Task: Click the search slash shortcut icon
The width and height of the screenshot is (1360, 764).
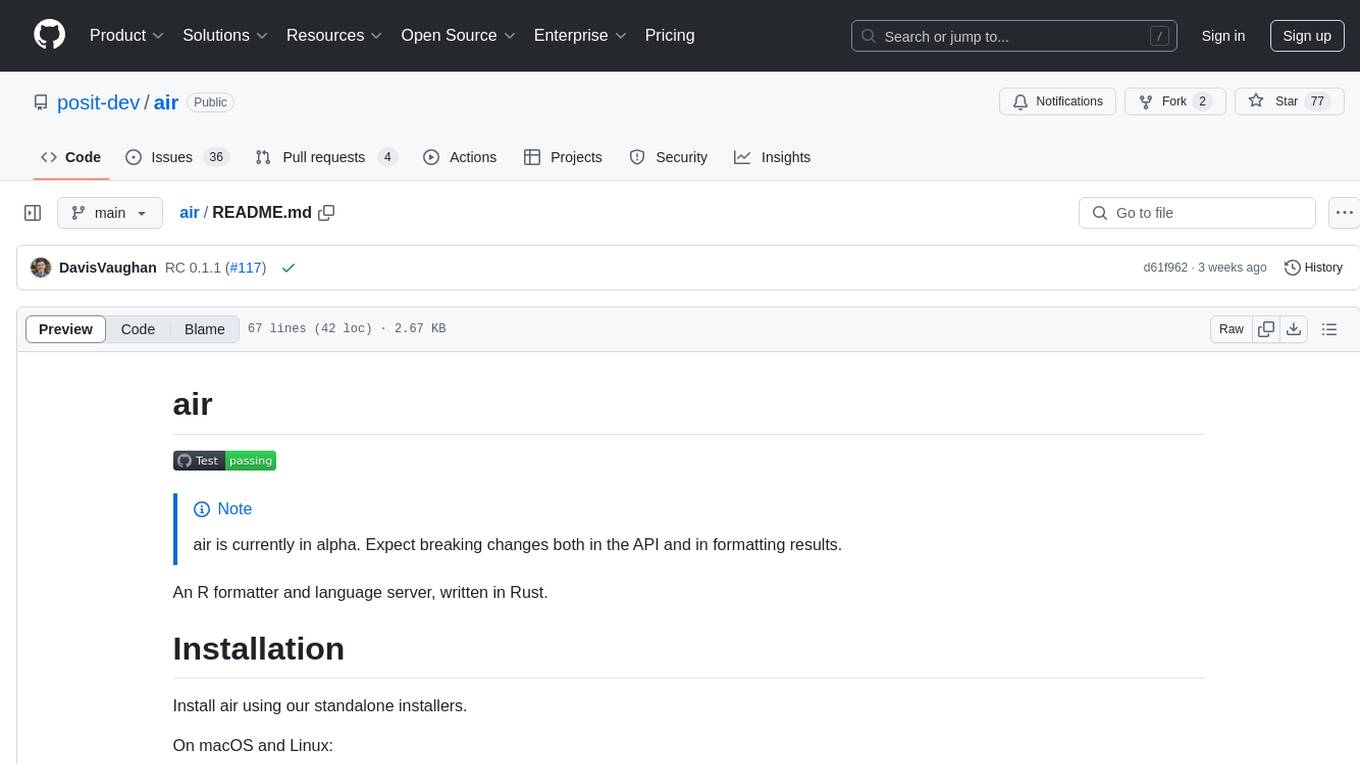Action: (x=1159, y=36)
